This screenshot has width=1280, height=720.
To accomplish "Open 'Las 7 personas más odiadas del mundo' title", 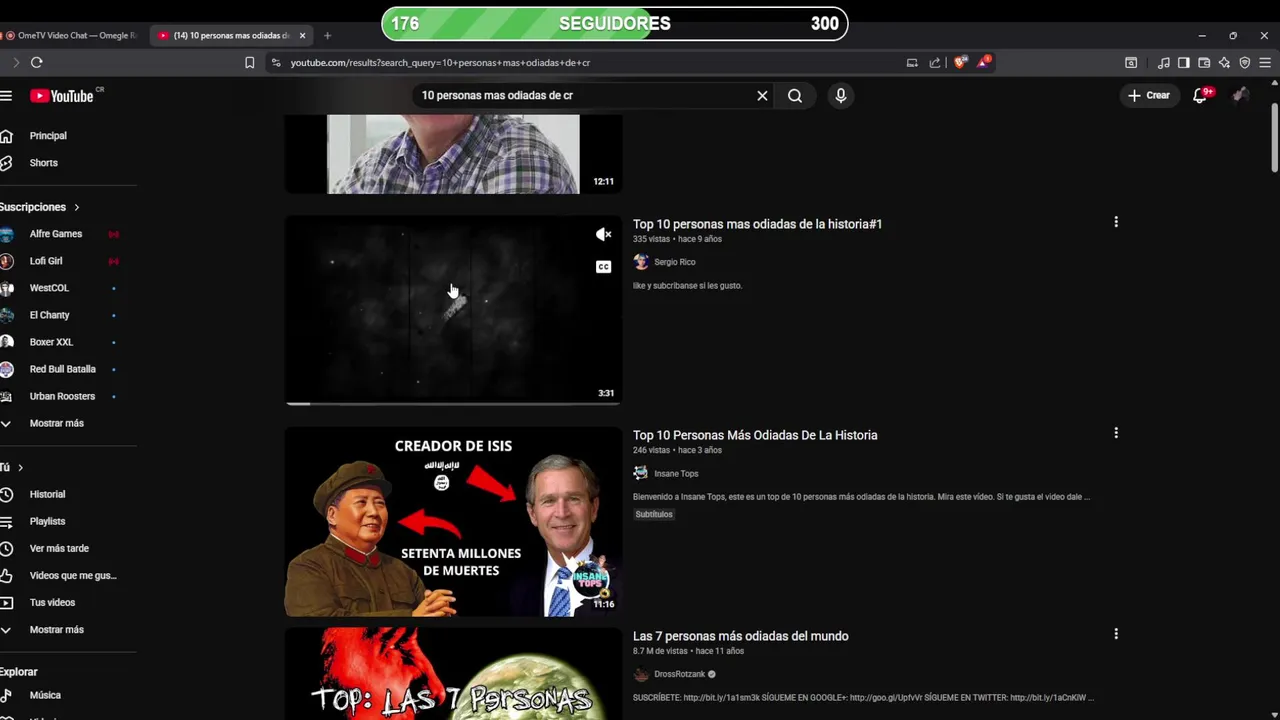I will tap(740, 636).
